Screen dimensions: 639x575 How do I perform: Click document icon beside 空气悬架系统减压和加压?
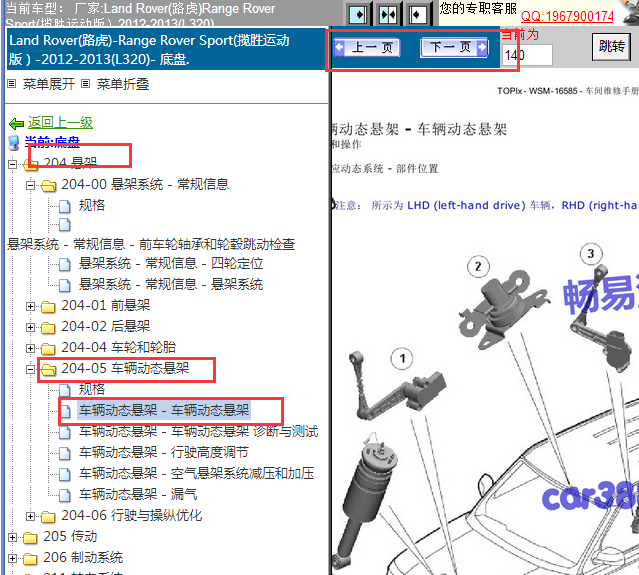coord(64,474)
